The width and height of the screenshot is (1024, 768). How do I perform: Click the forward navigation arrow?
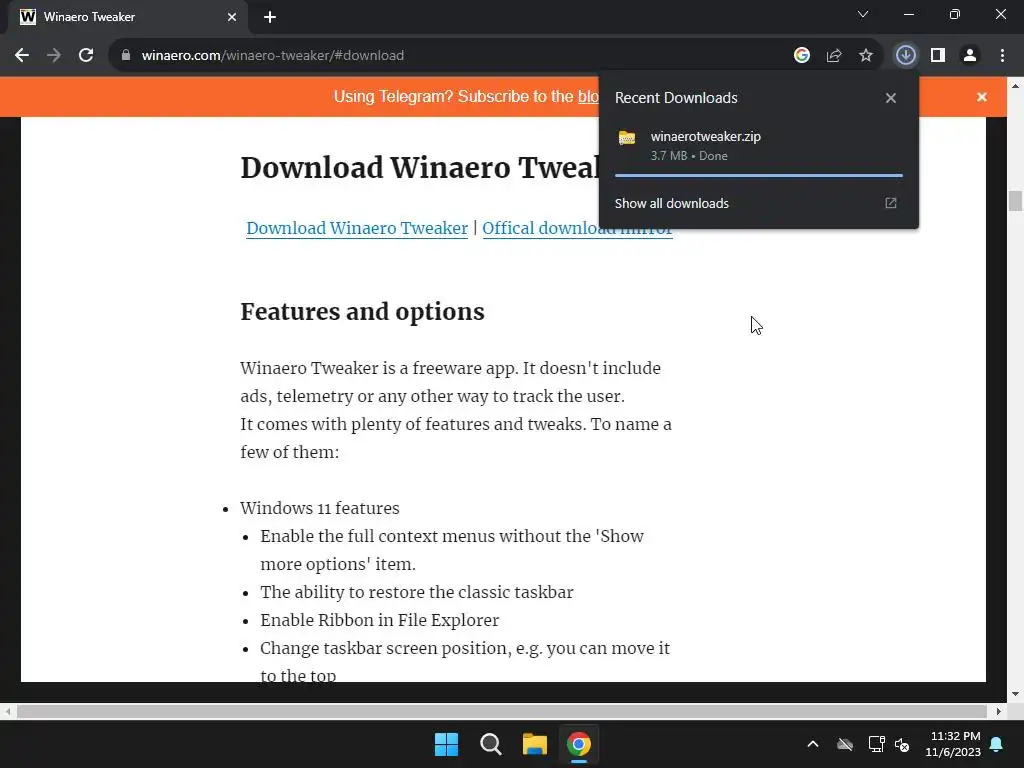coord(54,56)
